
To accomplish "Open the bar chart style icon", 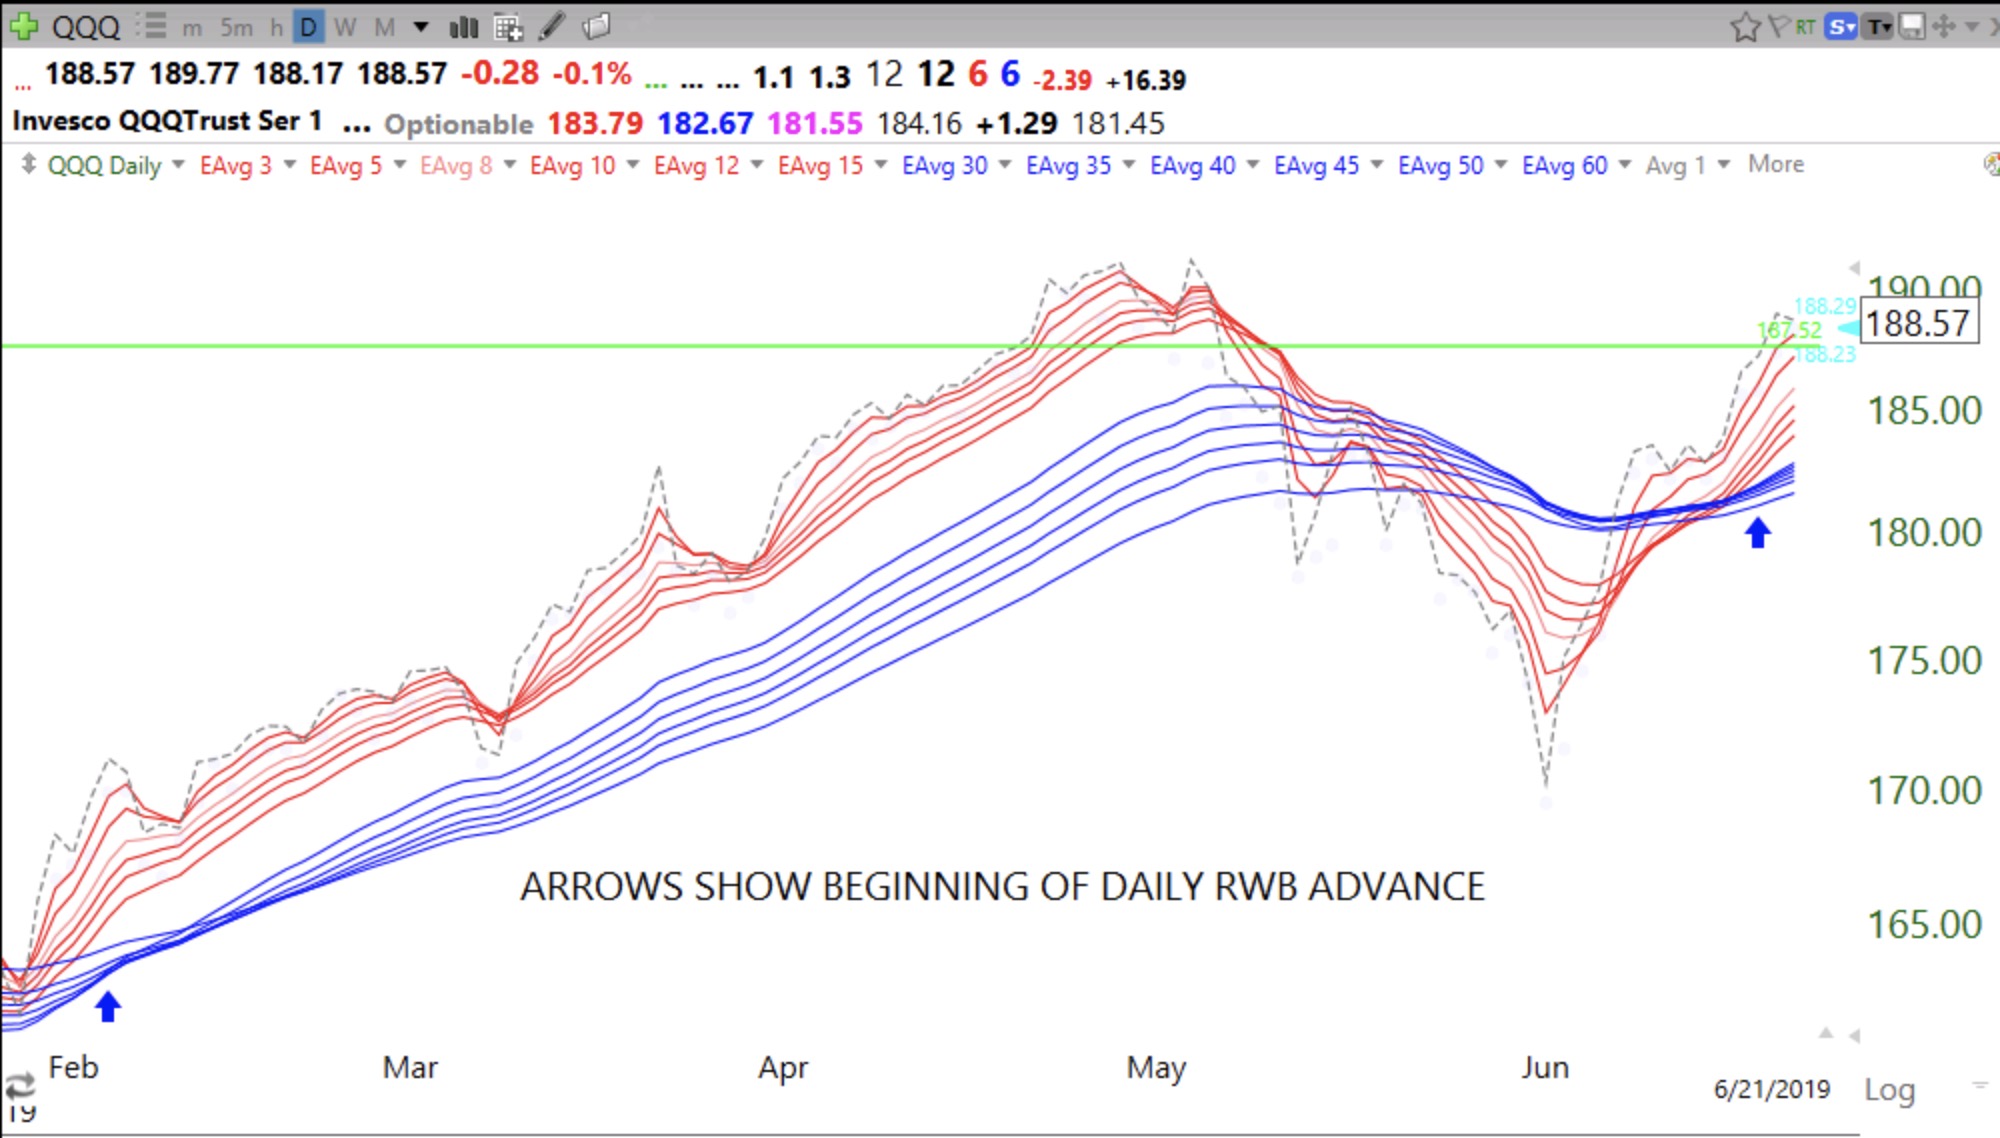I will [463, 27].
